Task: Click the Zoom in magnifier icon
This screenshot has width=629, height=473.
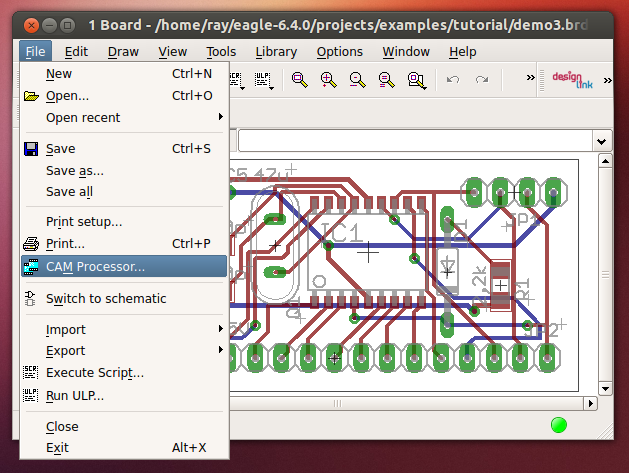Action: 328,80
